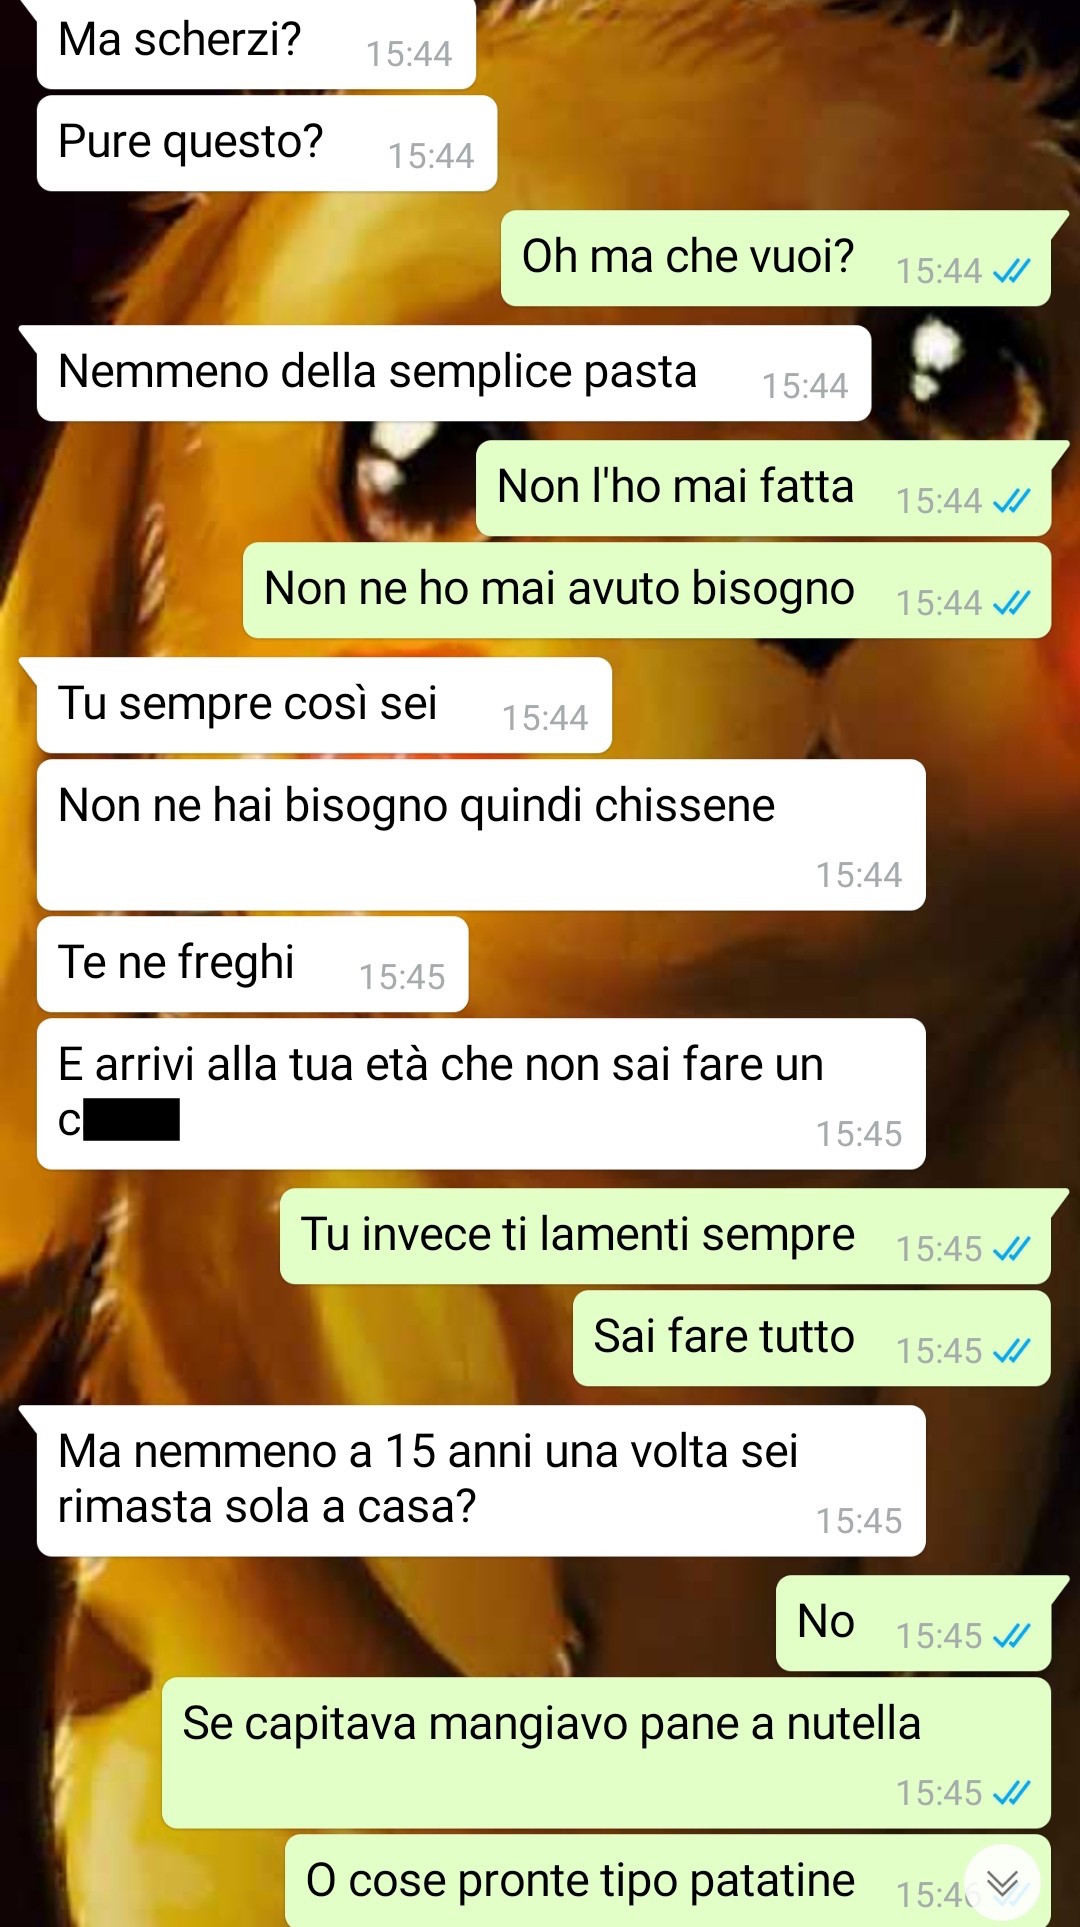The image size is (1080, 1927).
Task: Tap read ticks on 'Sai fare tutto'
Action: (1011, 1351)
